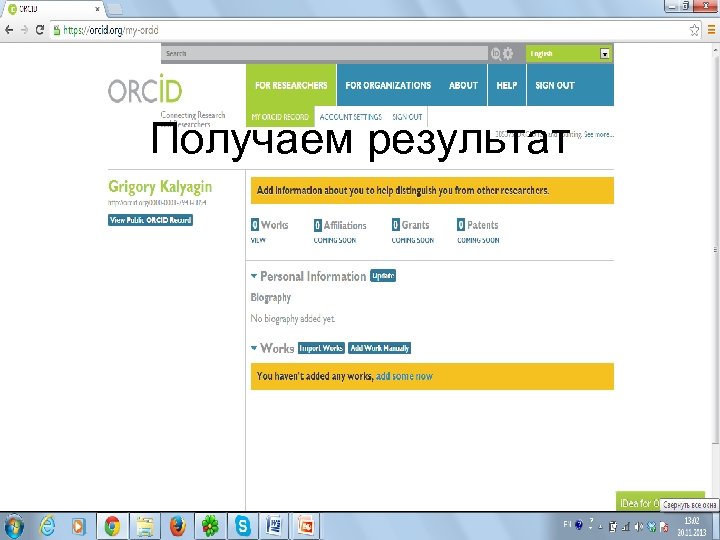Launch Internet Explorer from the taskbar
Screen dimensions: 720x540
pyautogui.click(x=47, y=526)
